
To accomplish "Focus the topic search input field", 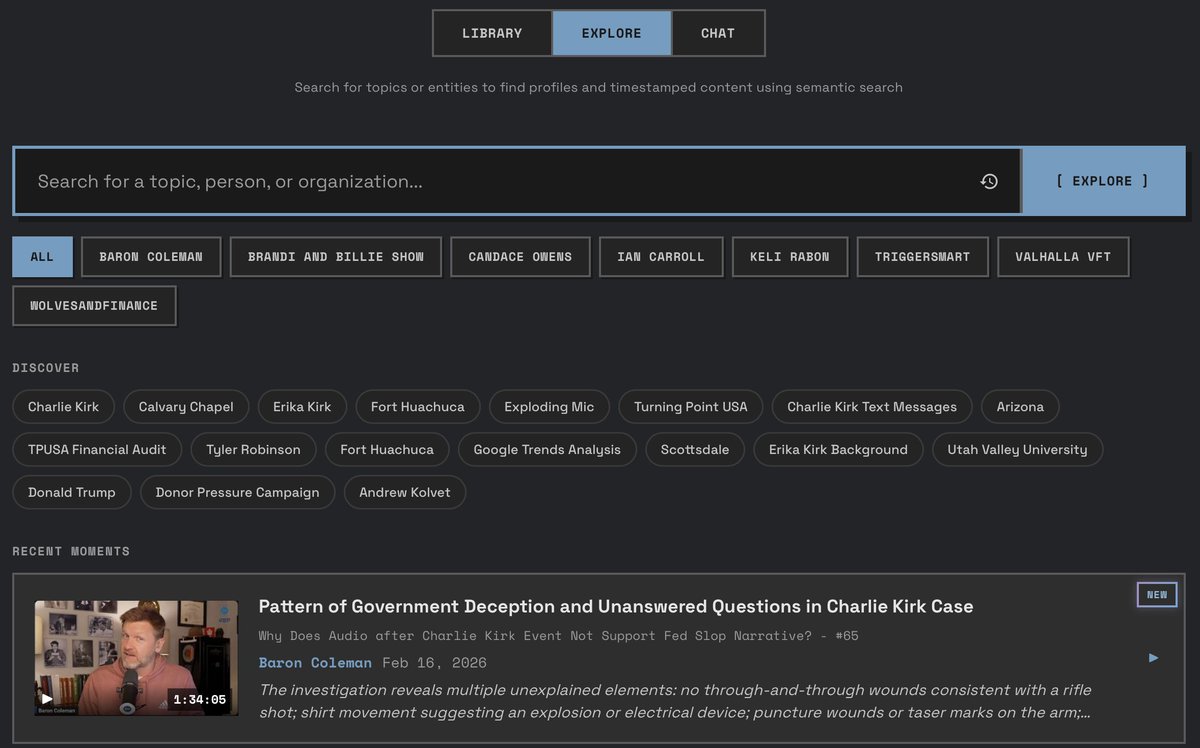I will point(517,181).
